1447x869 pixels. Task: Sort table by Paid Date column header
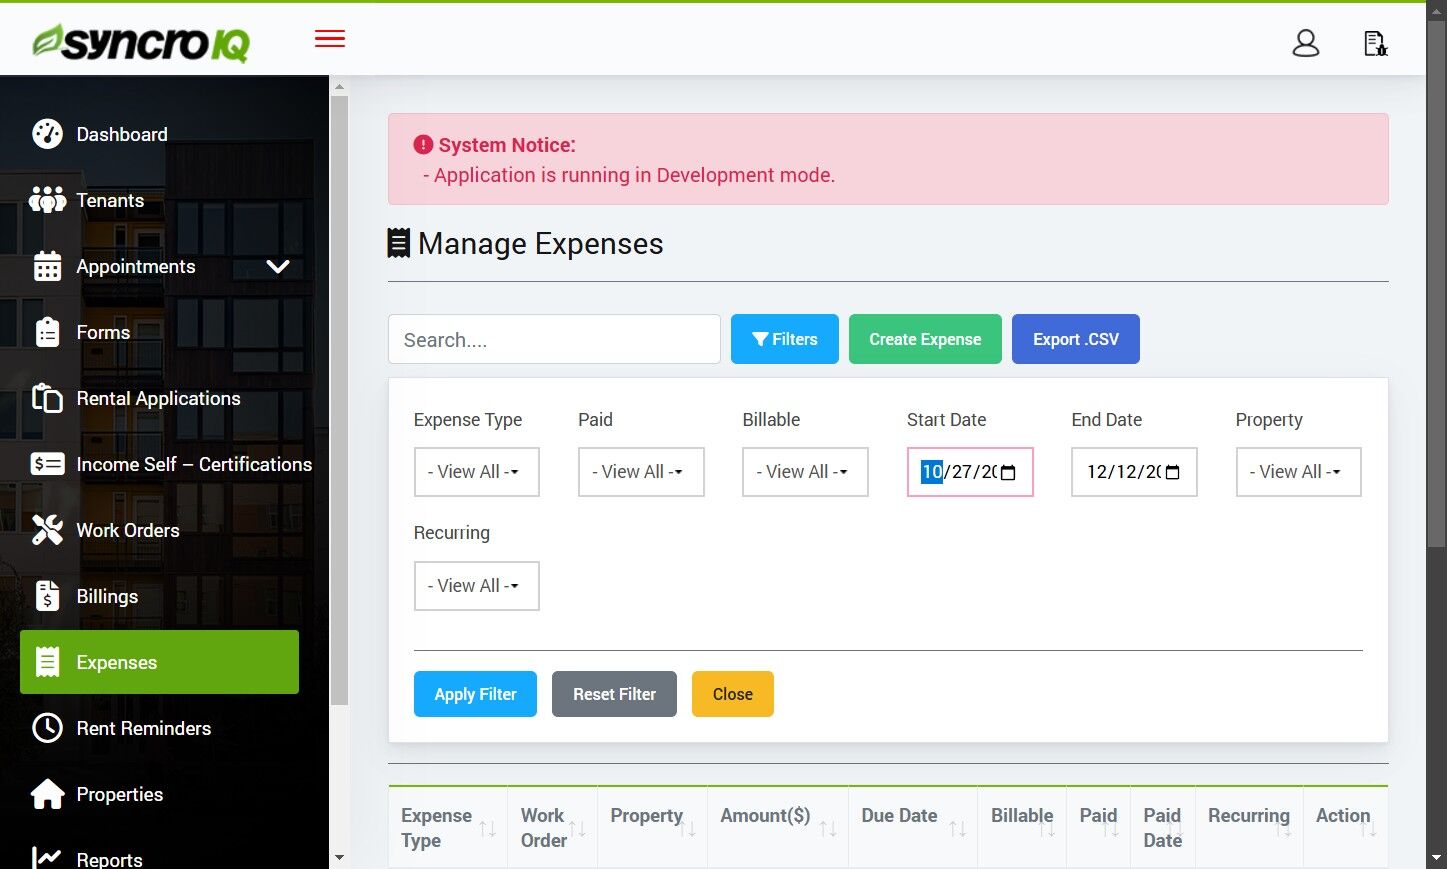pos(1163,828)
